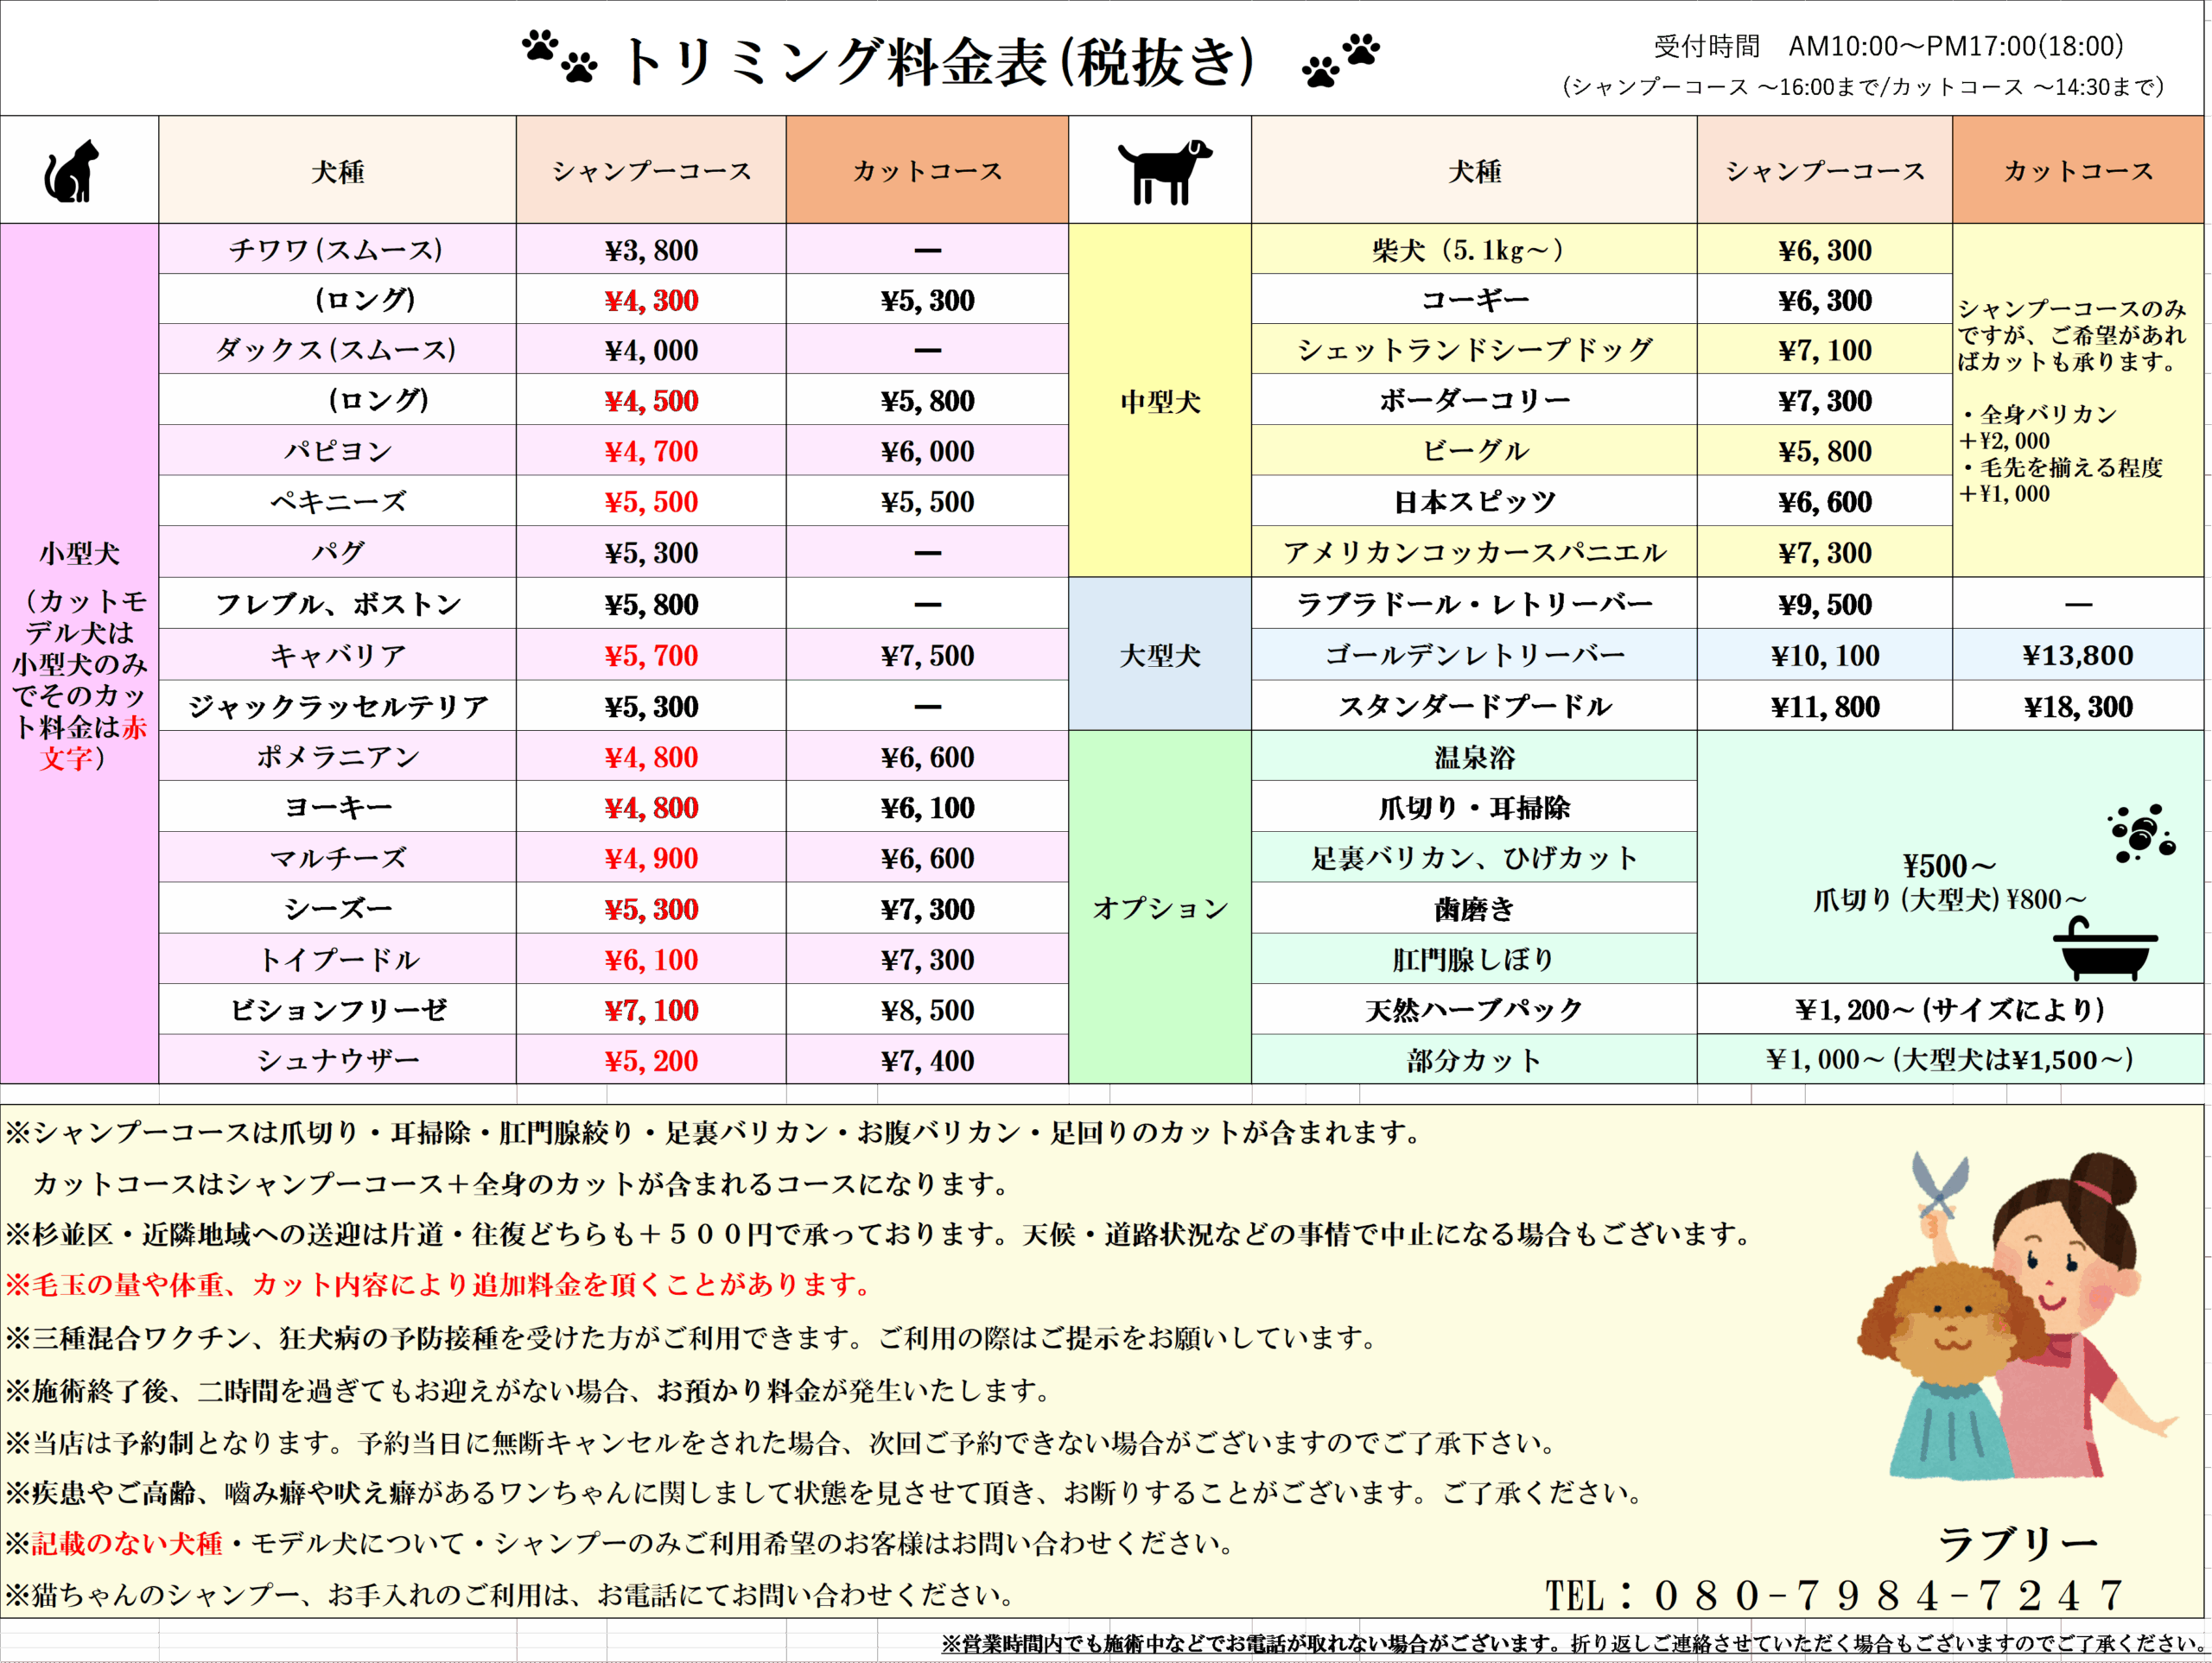Image resolution: width=2212 pixels, height=1663 pixels.
Task: Click the black cat icon
Action: (x=72, y=171)
